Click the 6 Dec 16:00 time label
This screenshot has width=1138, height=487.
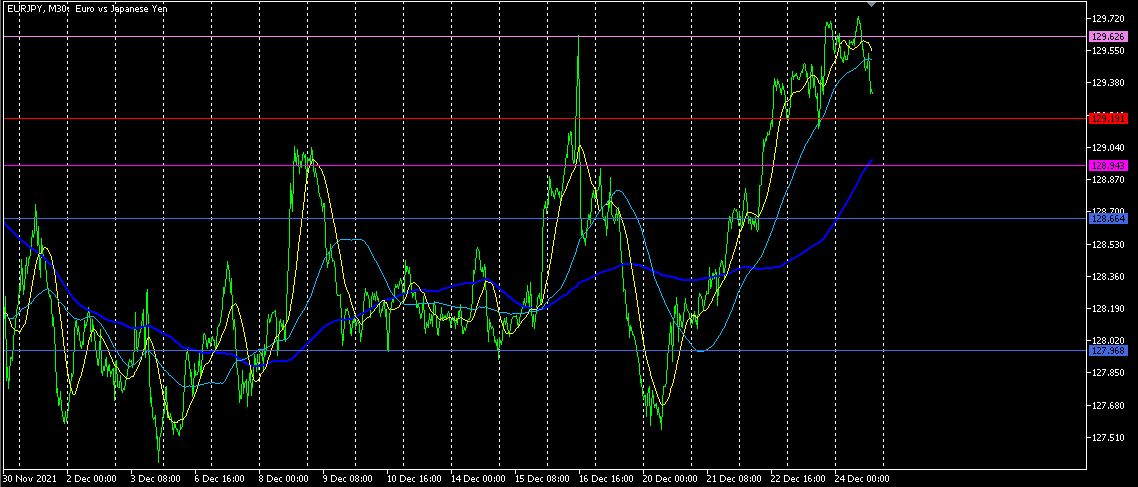pyautogui.click(x=218, y=479)
